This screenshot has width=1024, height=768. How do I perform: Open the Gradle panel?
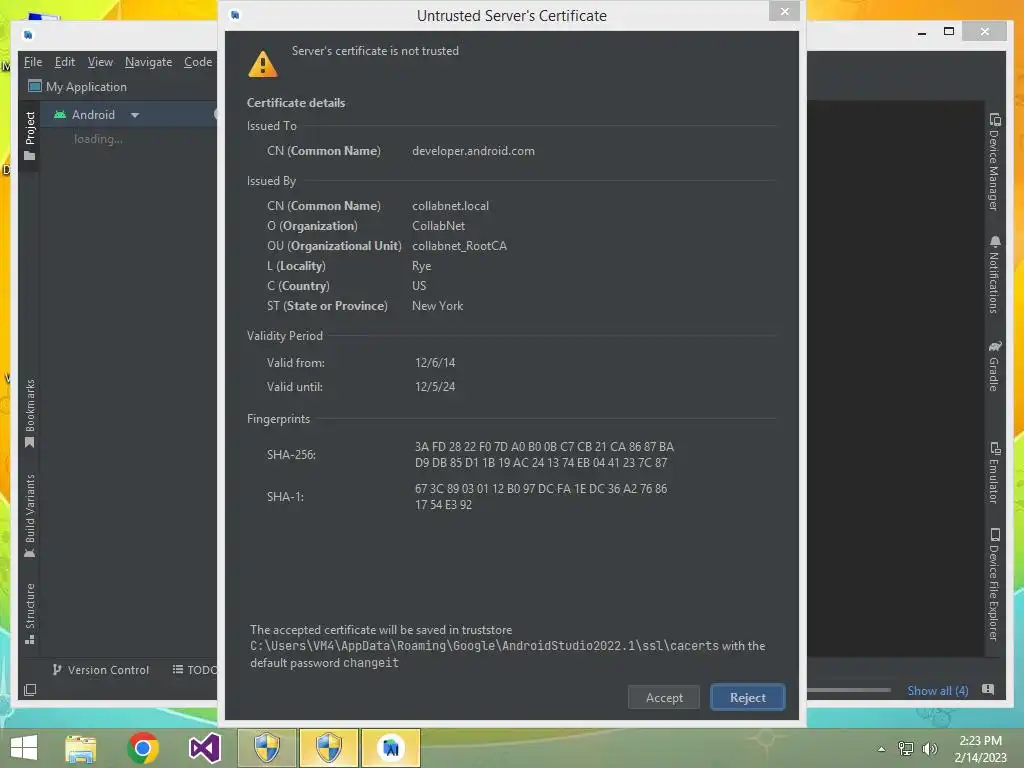pos(994,366)
